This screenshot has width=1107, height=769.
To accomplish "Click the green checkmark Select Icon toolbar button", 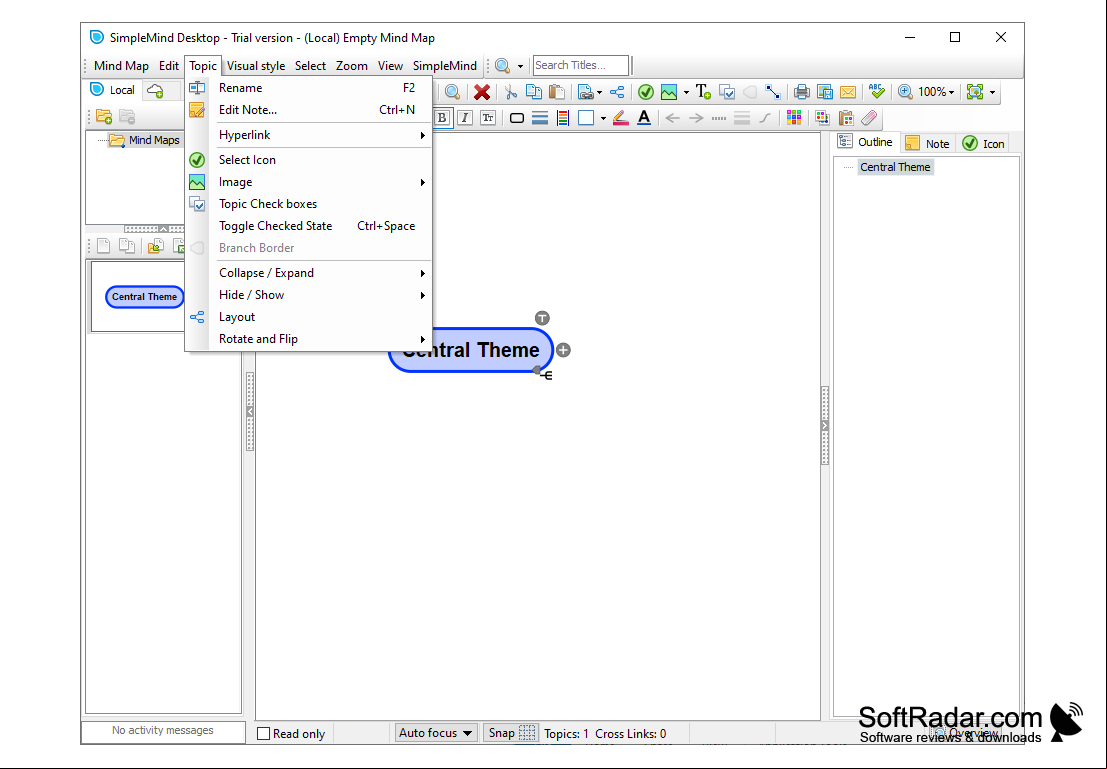I will [645, 92].
